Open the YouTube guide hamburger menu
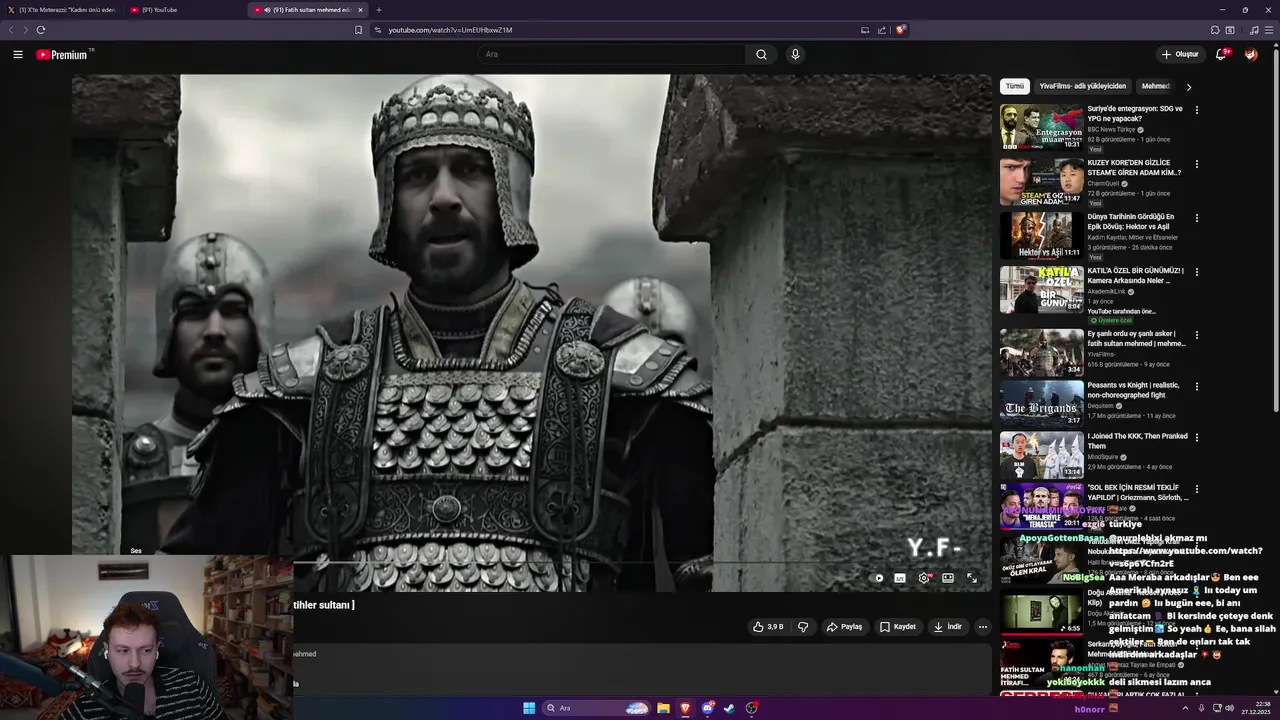The width and height of the screenshot is (1280, 720). click(18, 54)
